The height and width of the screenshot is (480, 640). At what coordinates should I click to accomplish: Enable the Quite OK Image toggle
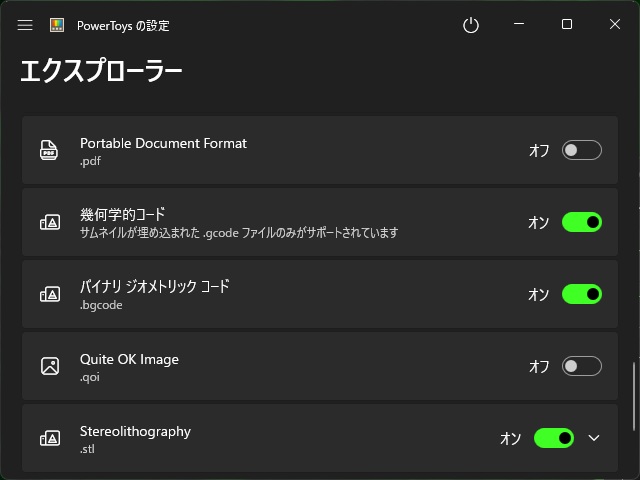tap(582, 366)
